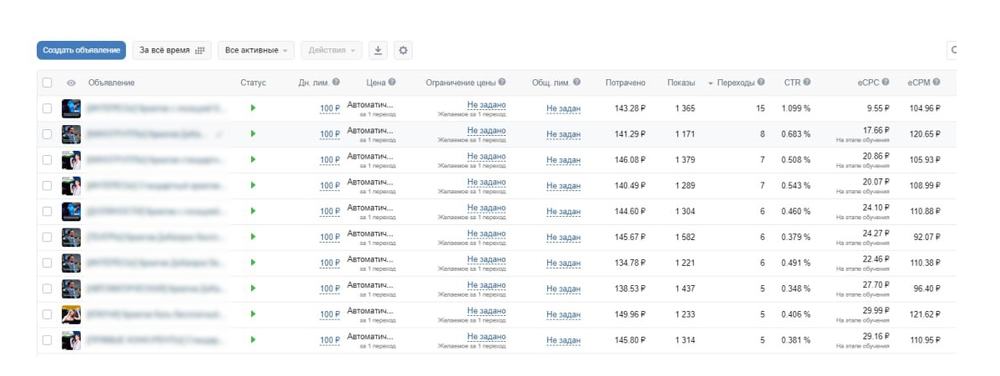Click the 121.62 ₽ eCPM value

925,314
